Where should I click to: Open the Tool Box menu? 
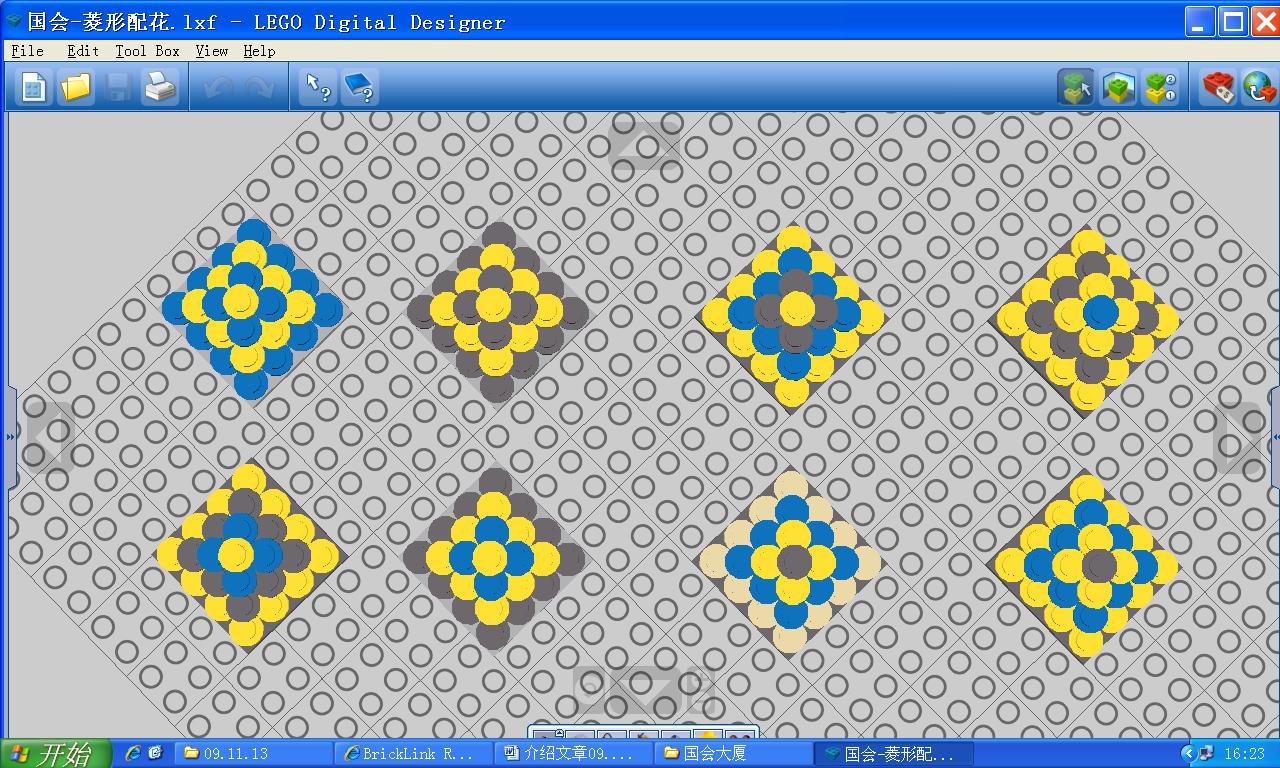pos(147,51)
